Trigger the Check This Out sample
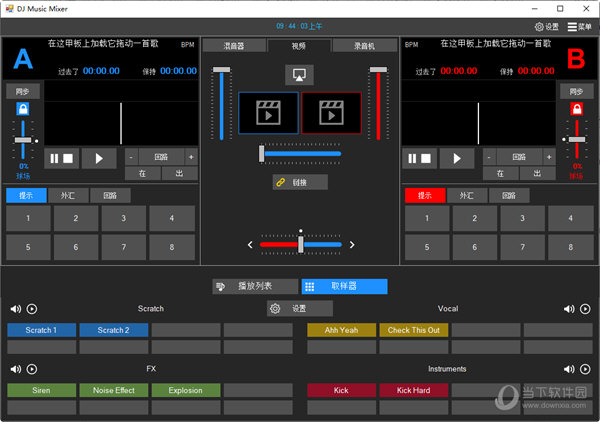 [x=414, y=330]
